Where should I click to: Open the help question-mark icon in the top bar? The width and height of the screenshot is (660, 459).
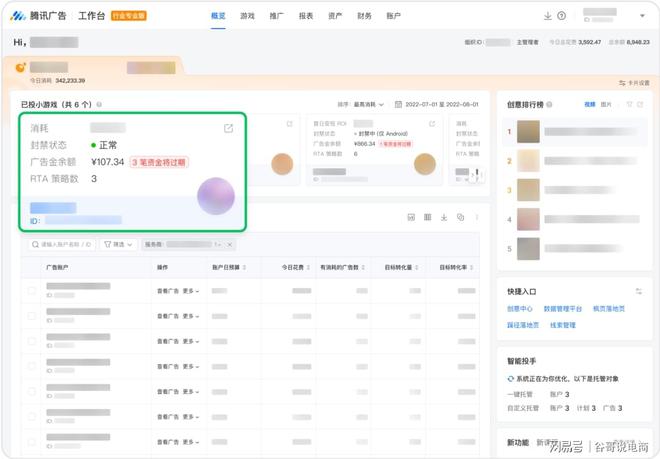(x=562, y=16)
